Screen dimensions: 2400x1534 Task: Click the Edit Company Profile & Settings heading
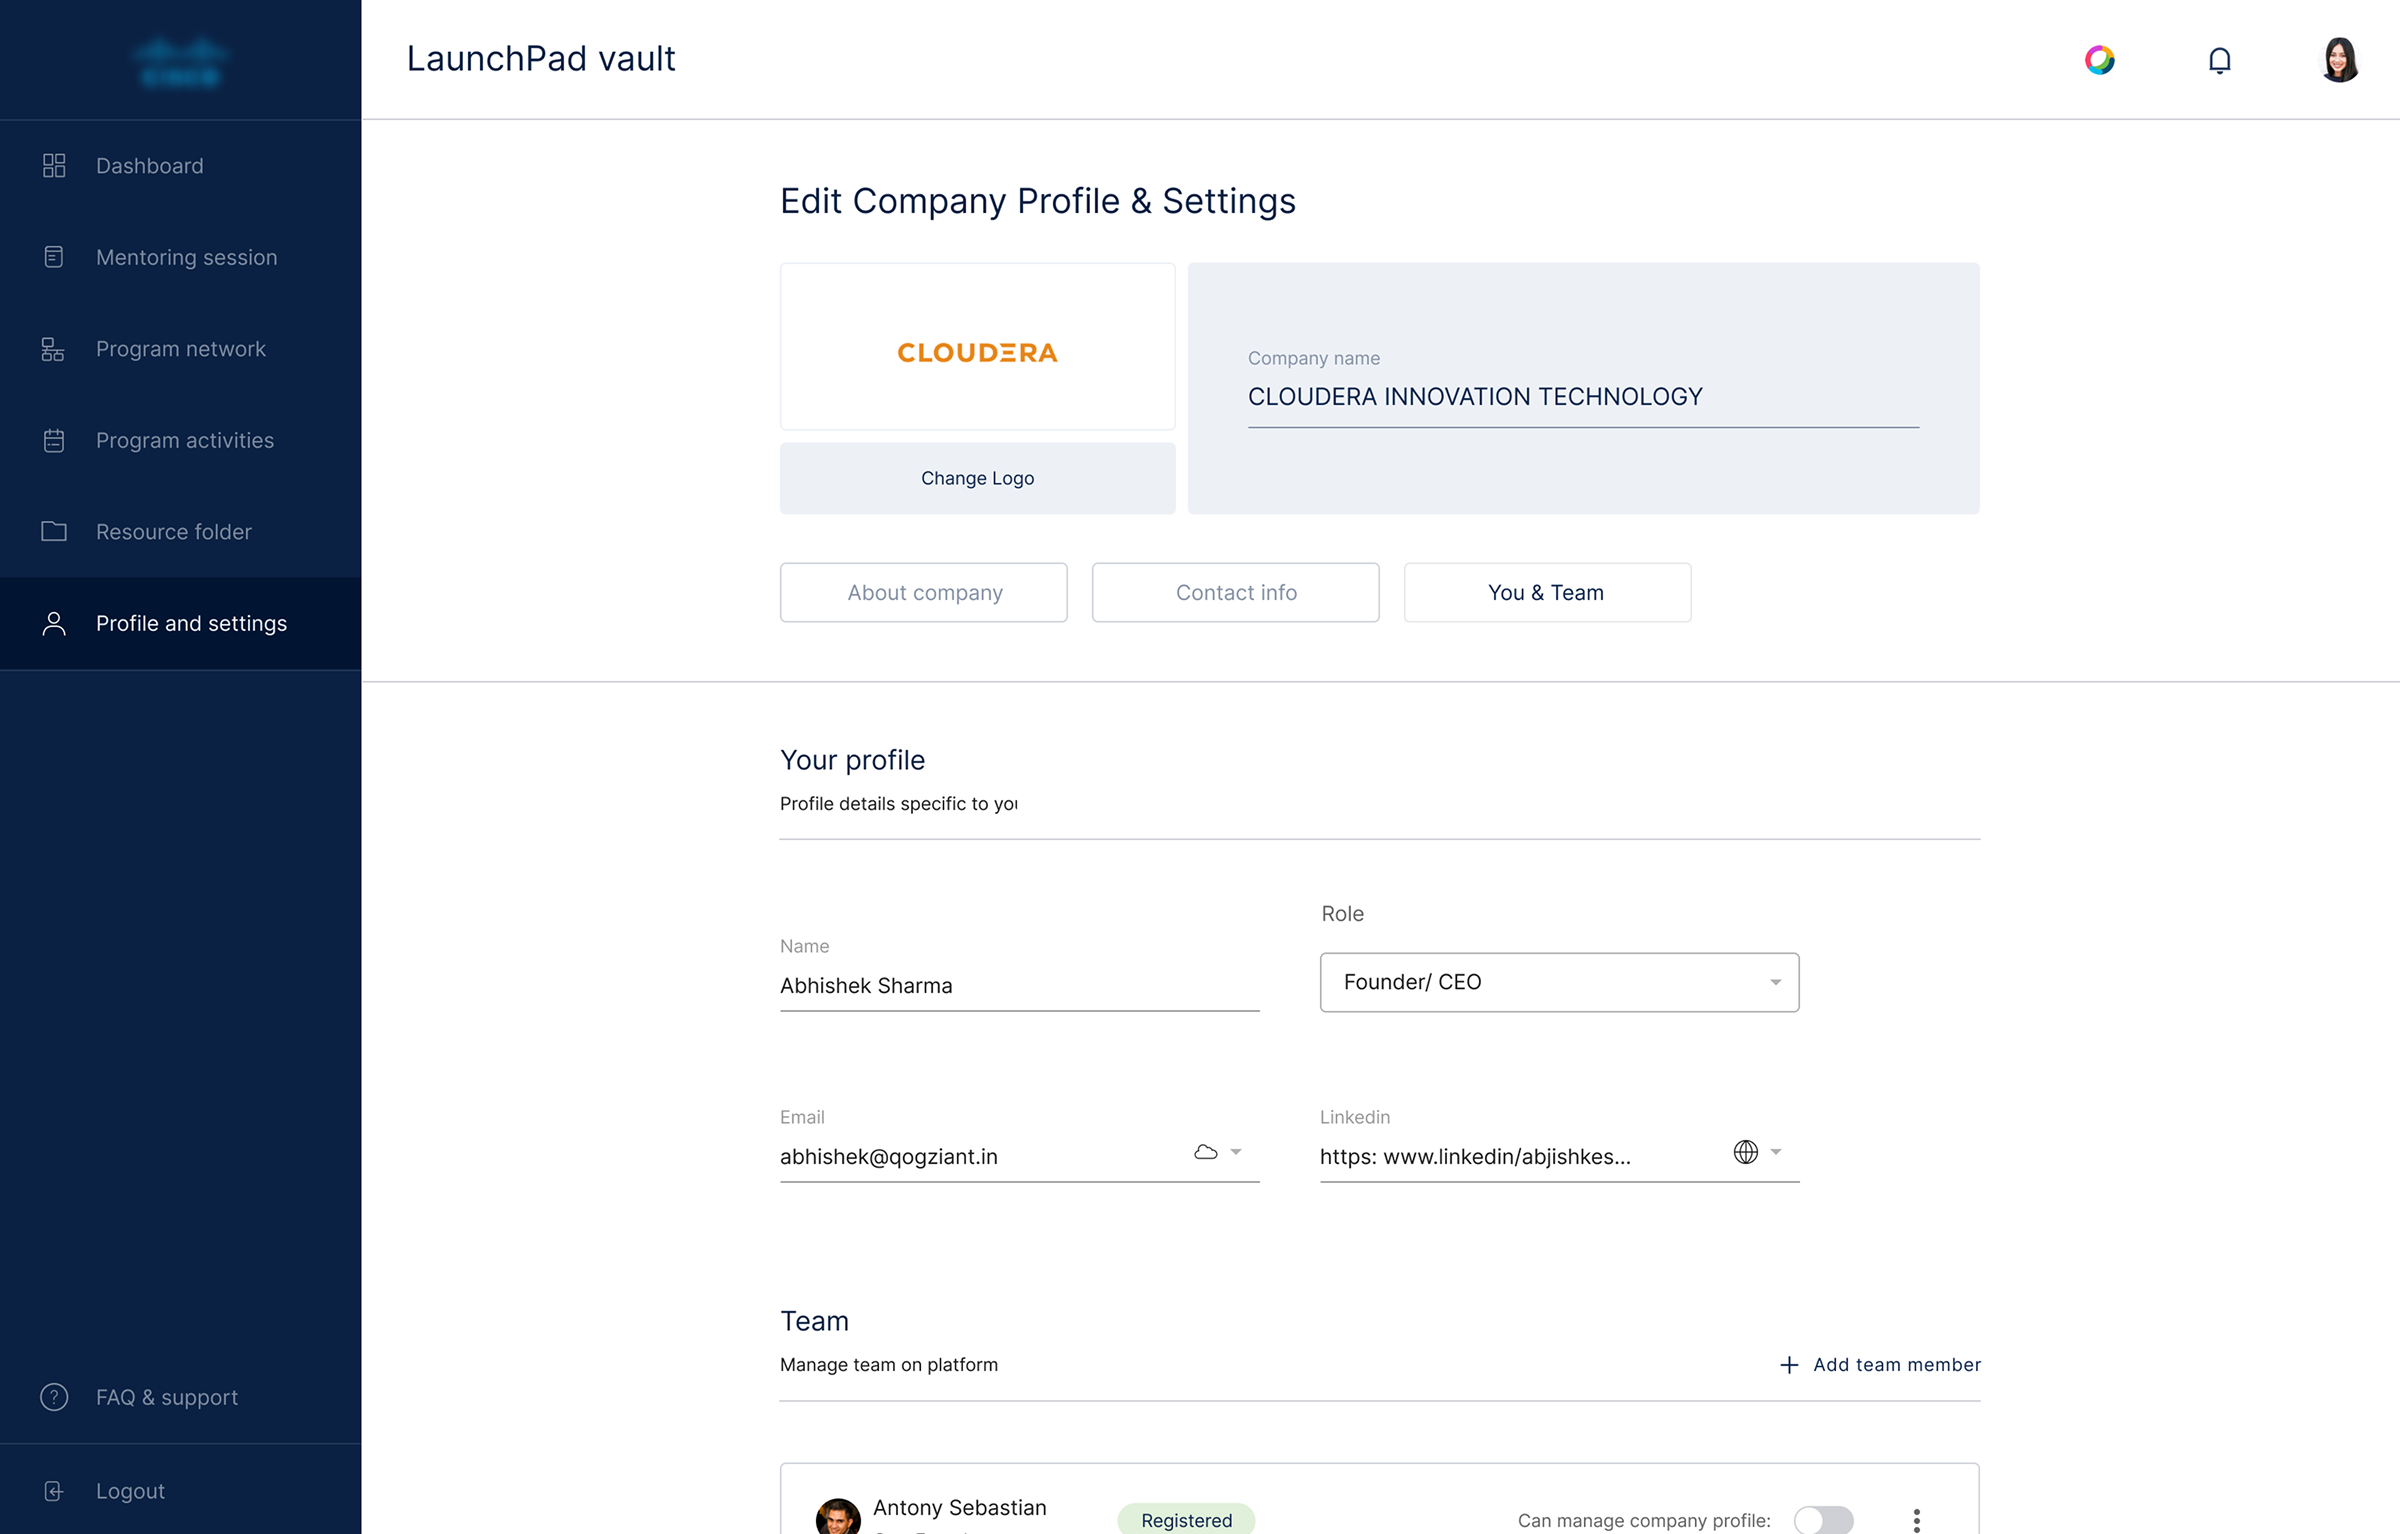coord(1038,201)
